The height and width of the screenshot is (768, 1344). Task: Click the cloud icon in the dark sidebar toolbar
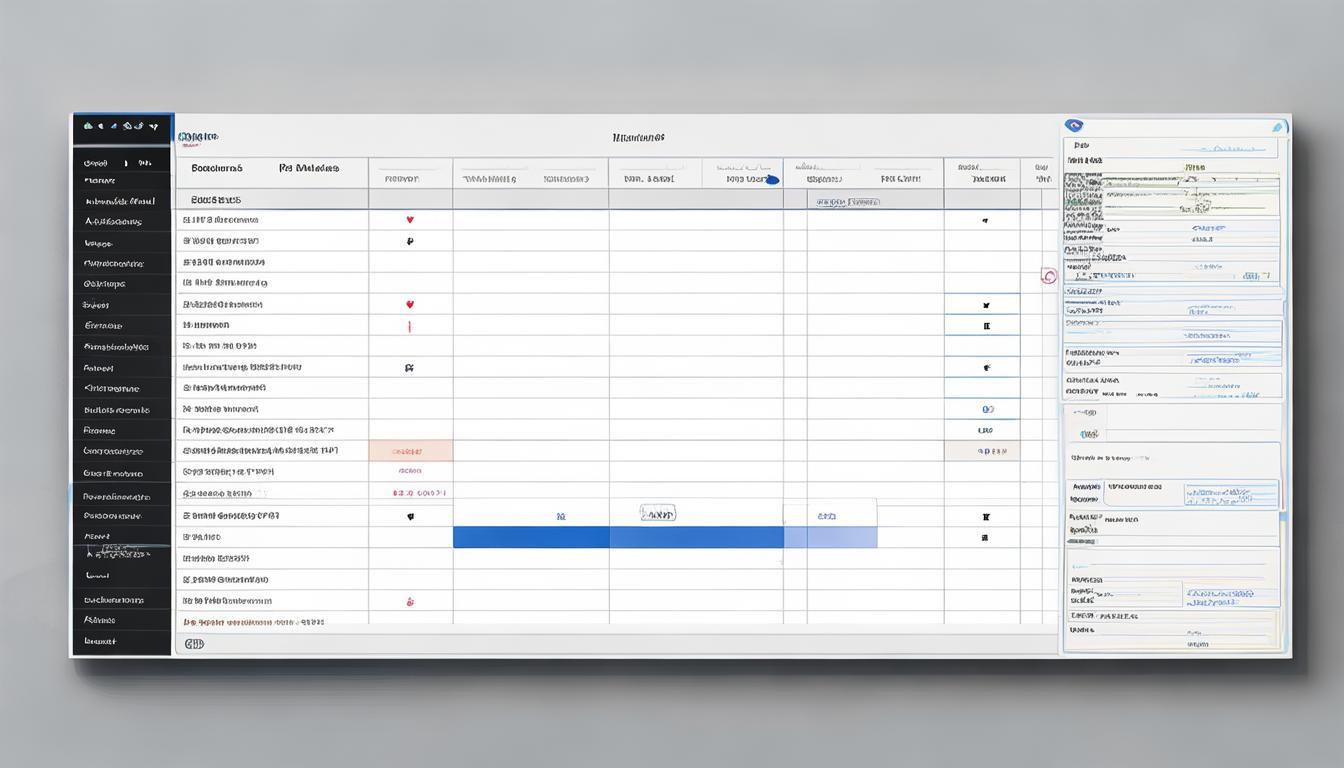pos(88,127)
